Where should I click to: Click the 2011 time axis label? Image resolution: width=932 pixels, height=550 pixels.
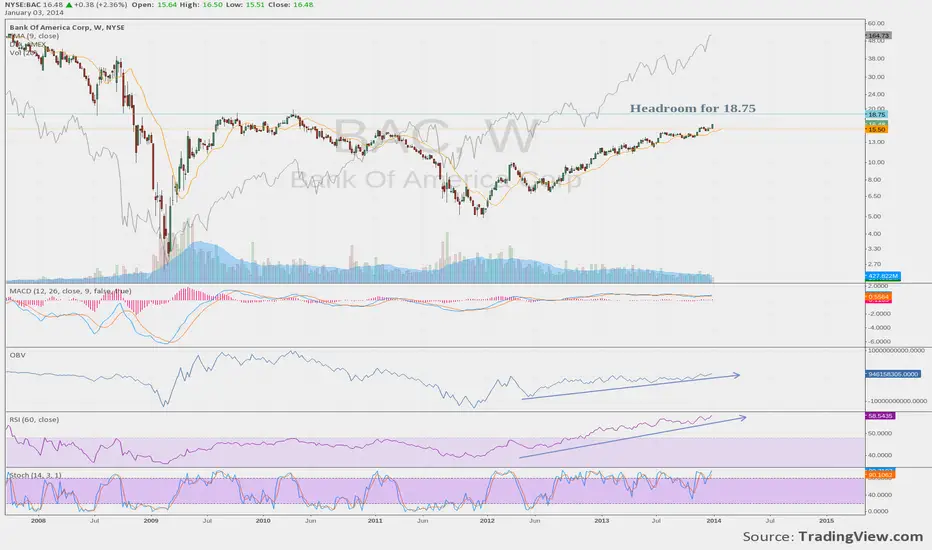click(x=375, y=520)
